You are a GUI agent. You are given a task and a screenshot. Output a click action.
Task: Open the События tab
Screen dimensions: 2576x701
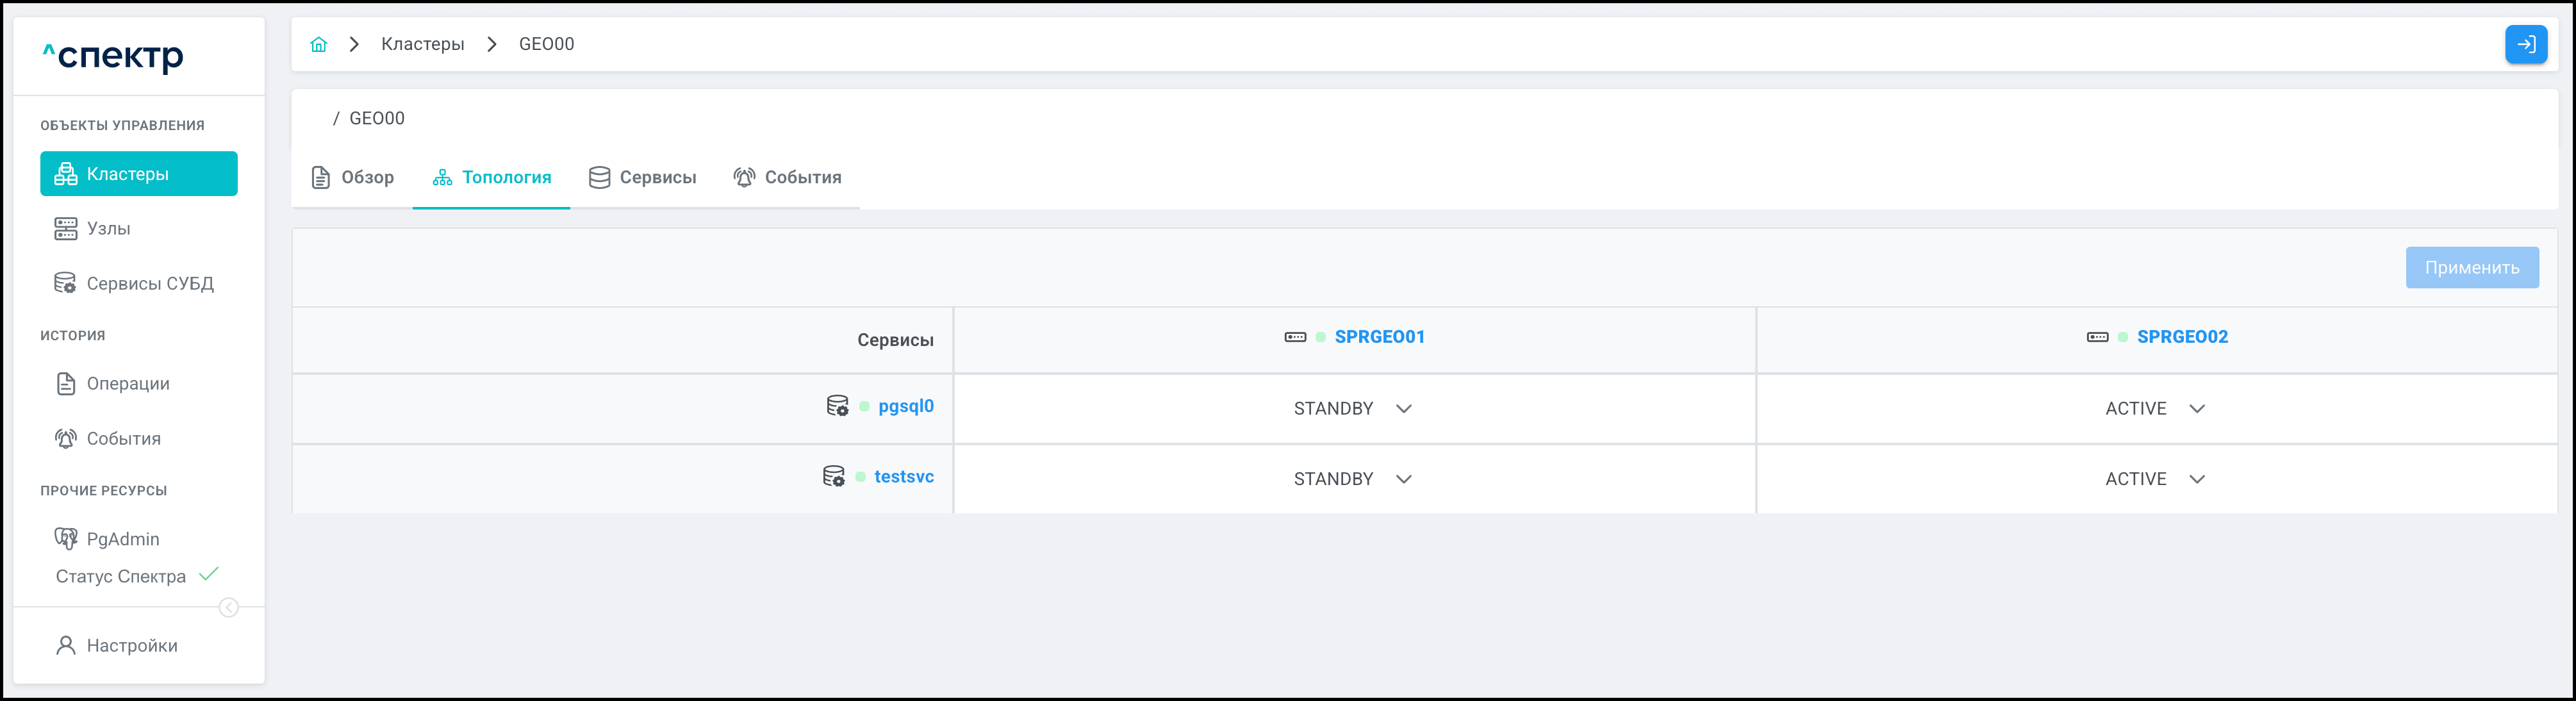pyautogui.click(x=788, y=178)
